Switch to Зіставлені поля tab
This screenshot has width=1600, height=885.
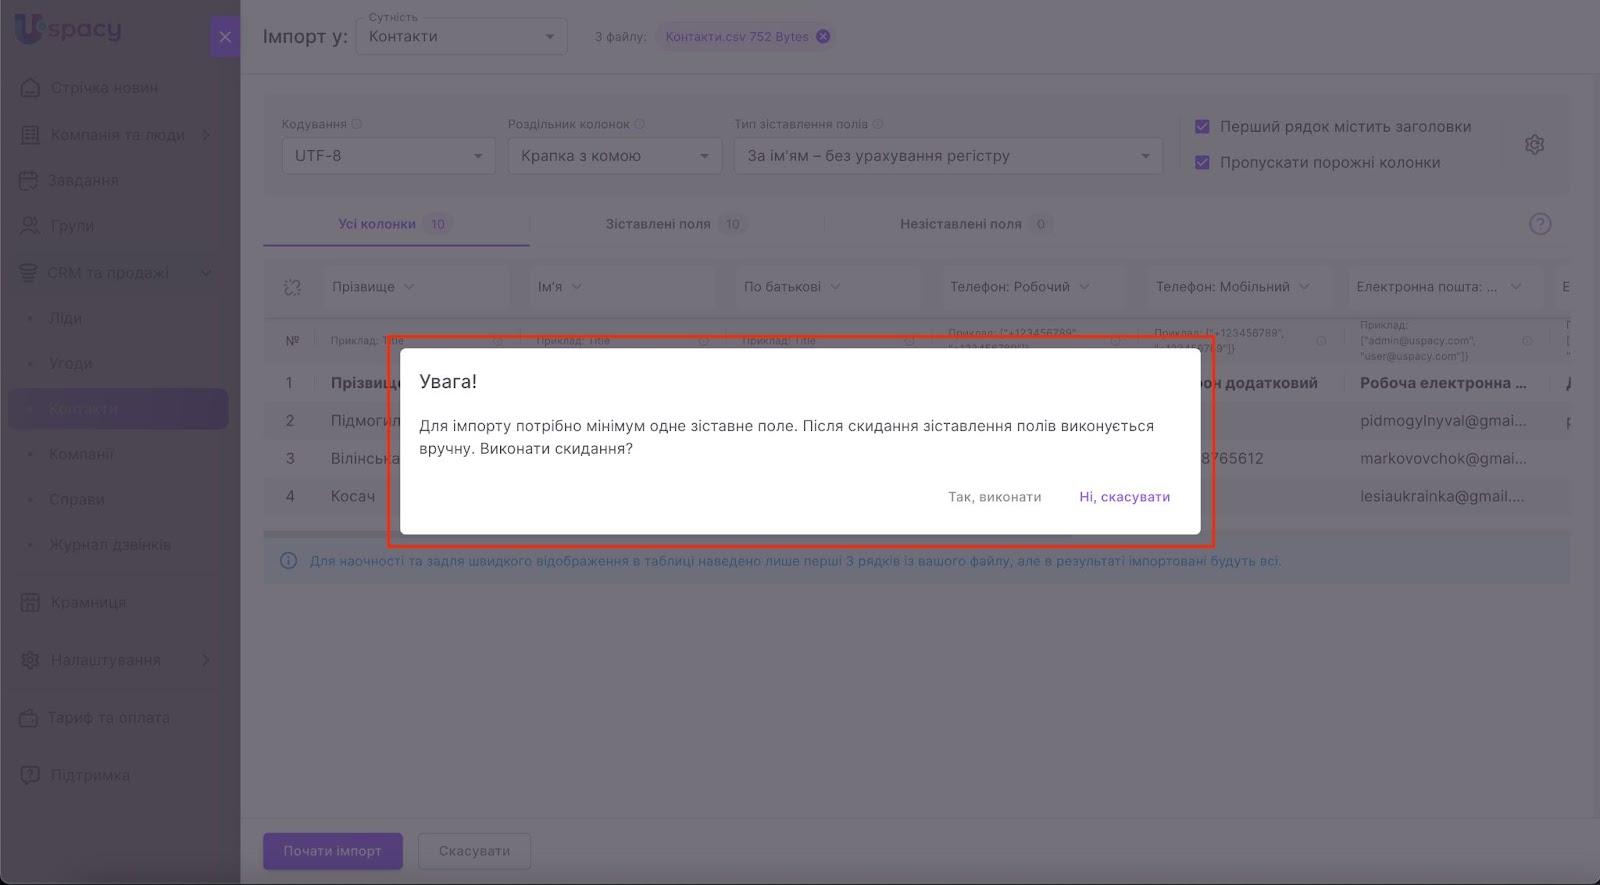pyautogui.click(x=676, y=224)
